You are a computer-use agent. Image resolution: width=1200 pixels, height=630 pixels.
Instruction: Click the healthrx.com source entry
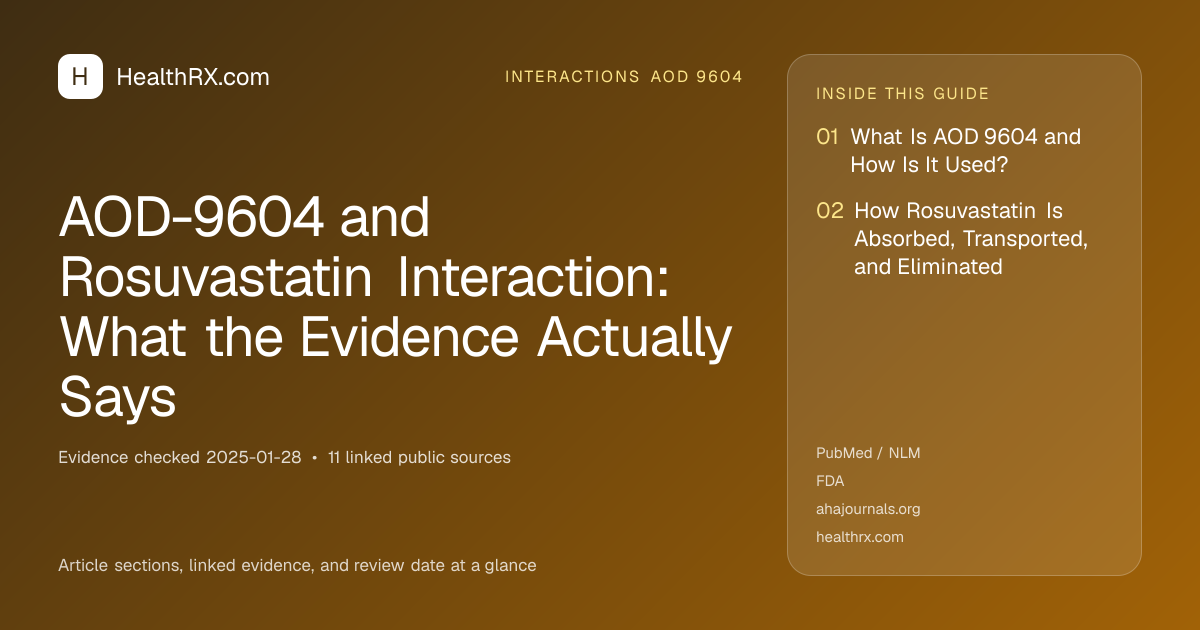[860, 537]
